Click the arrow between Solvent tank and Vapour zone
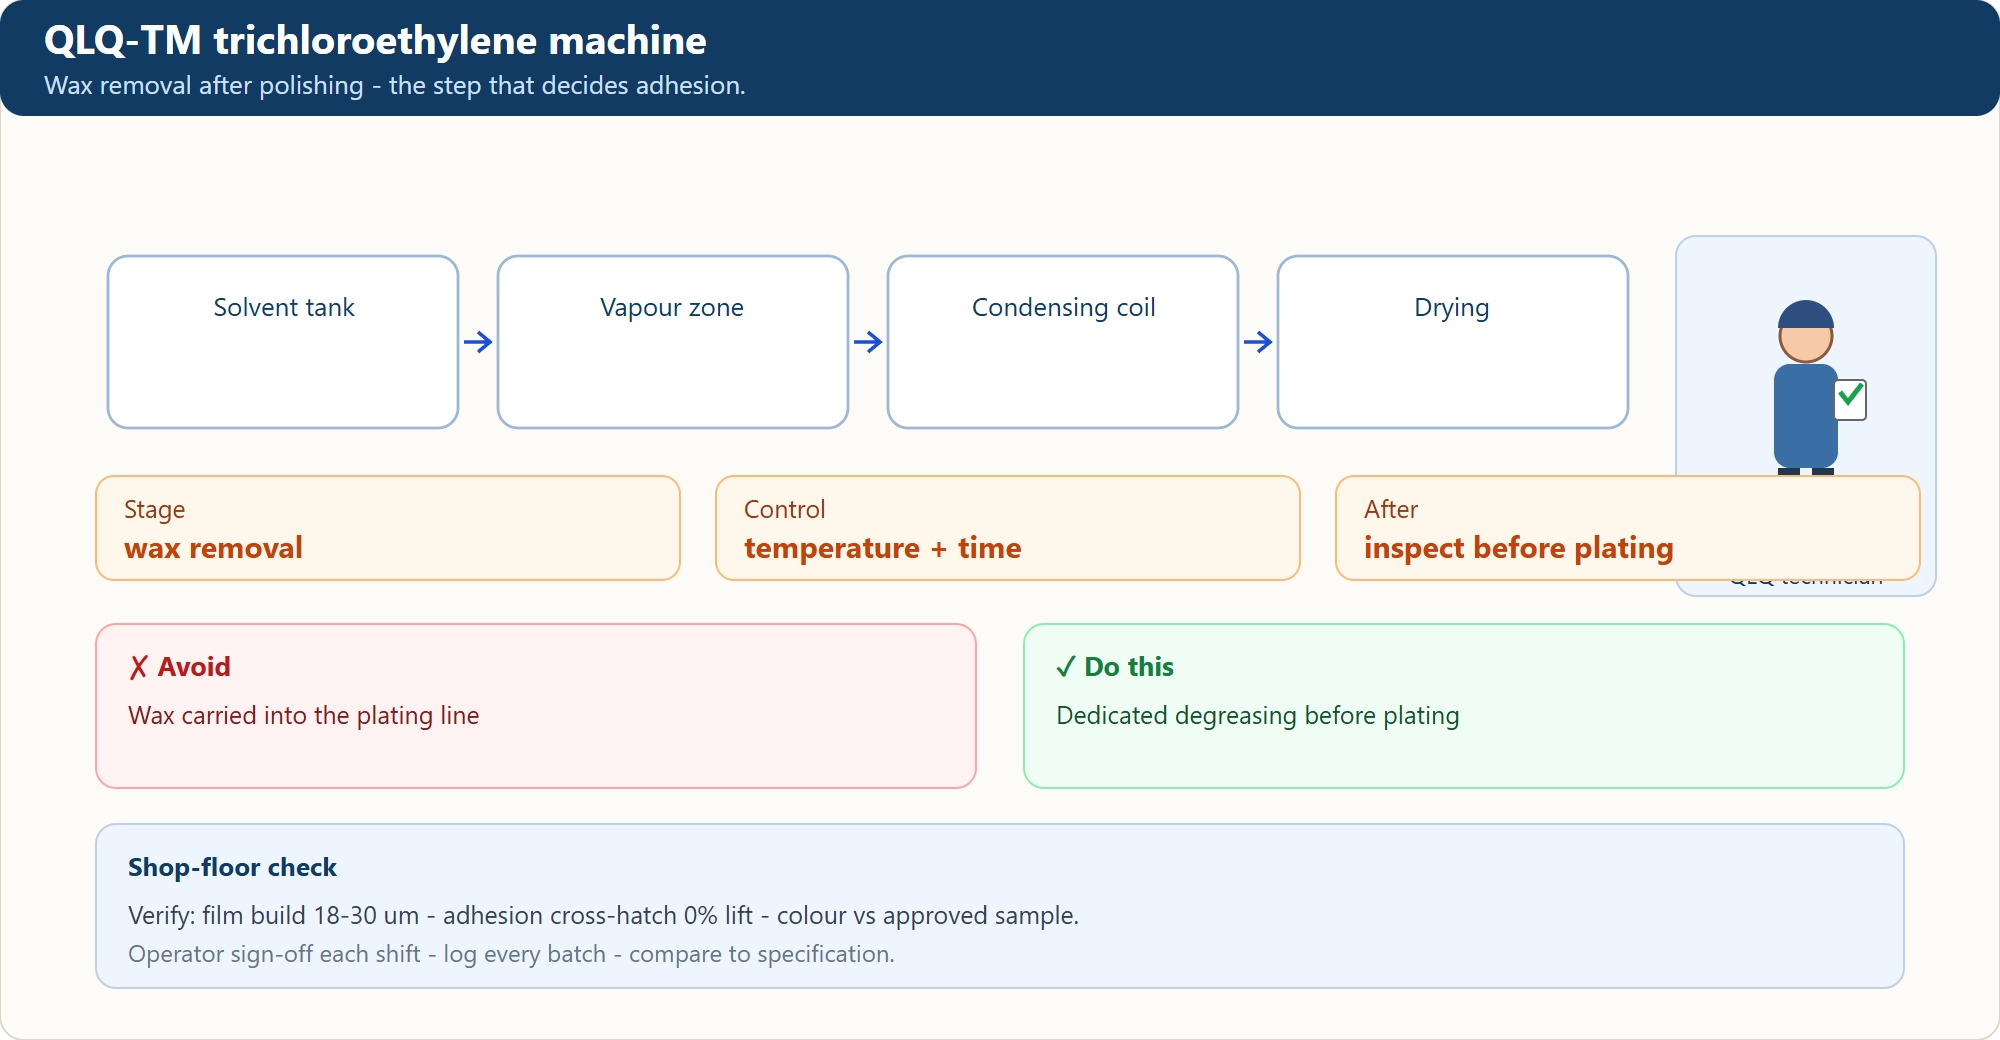 click(478, 342)
